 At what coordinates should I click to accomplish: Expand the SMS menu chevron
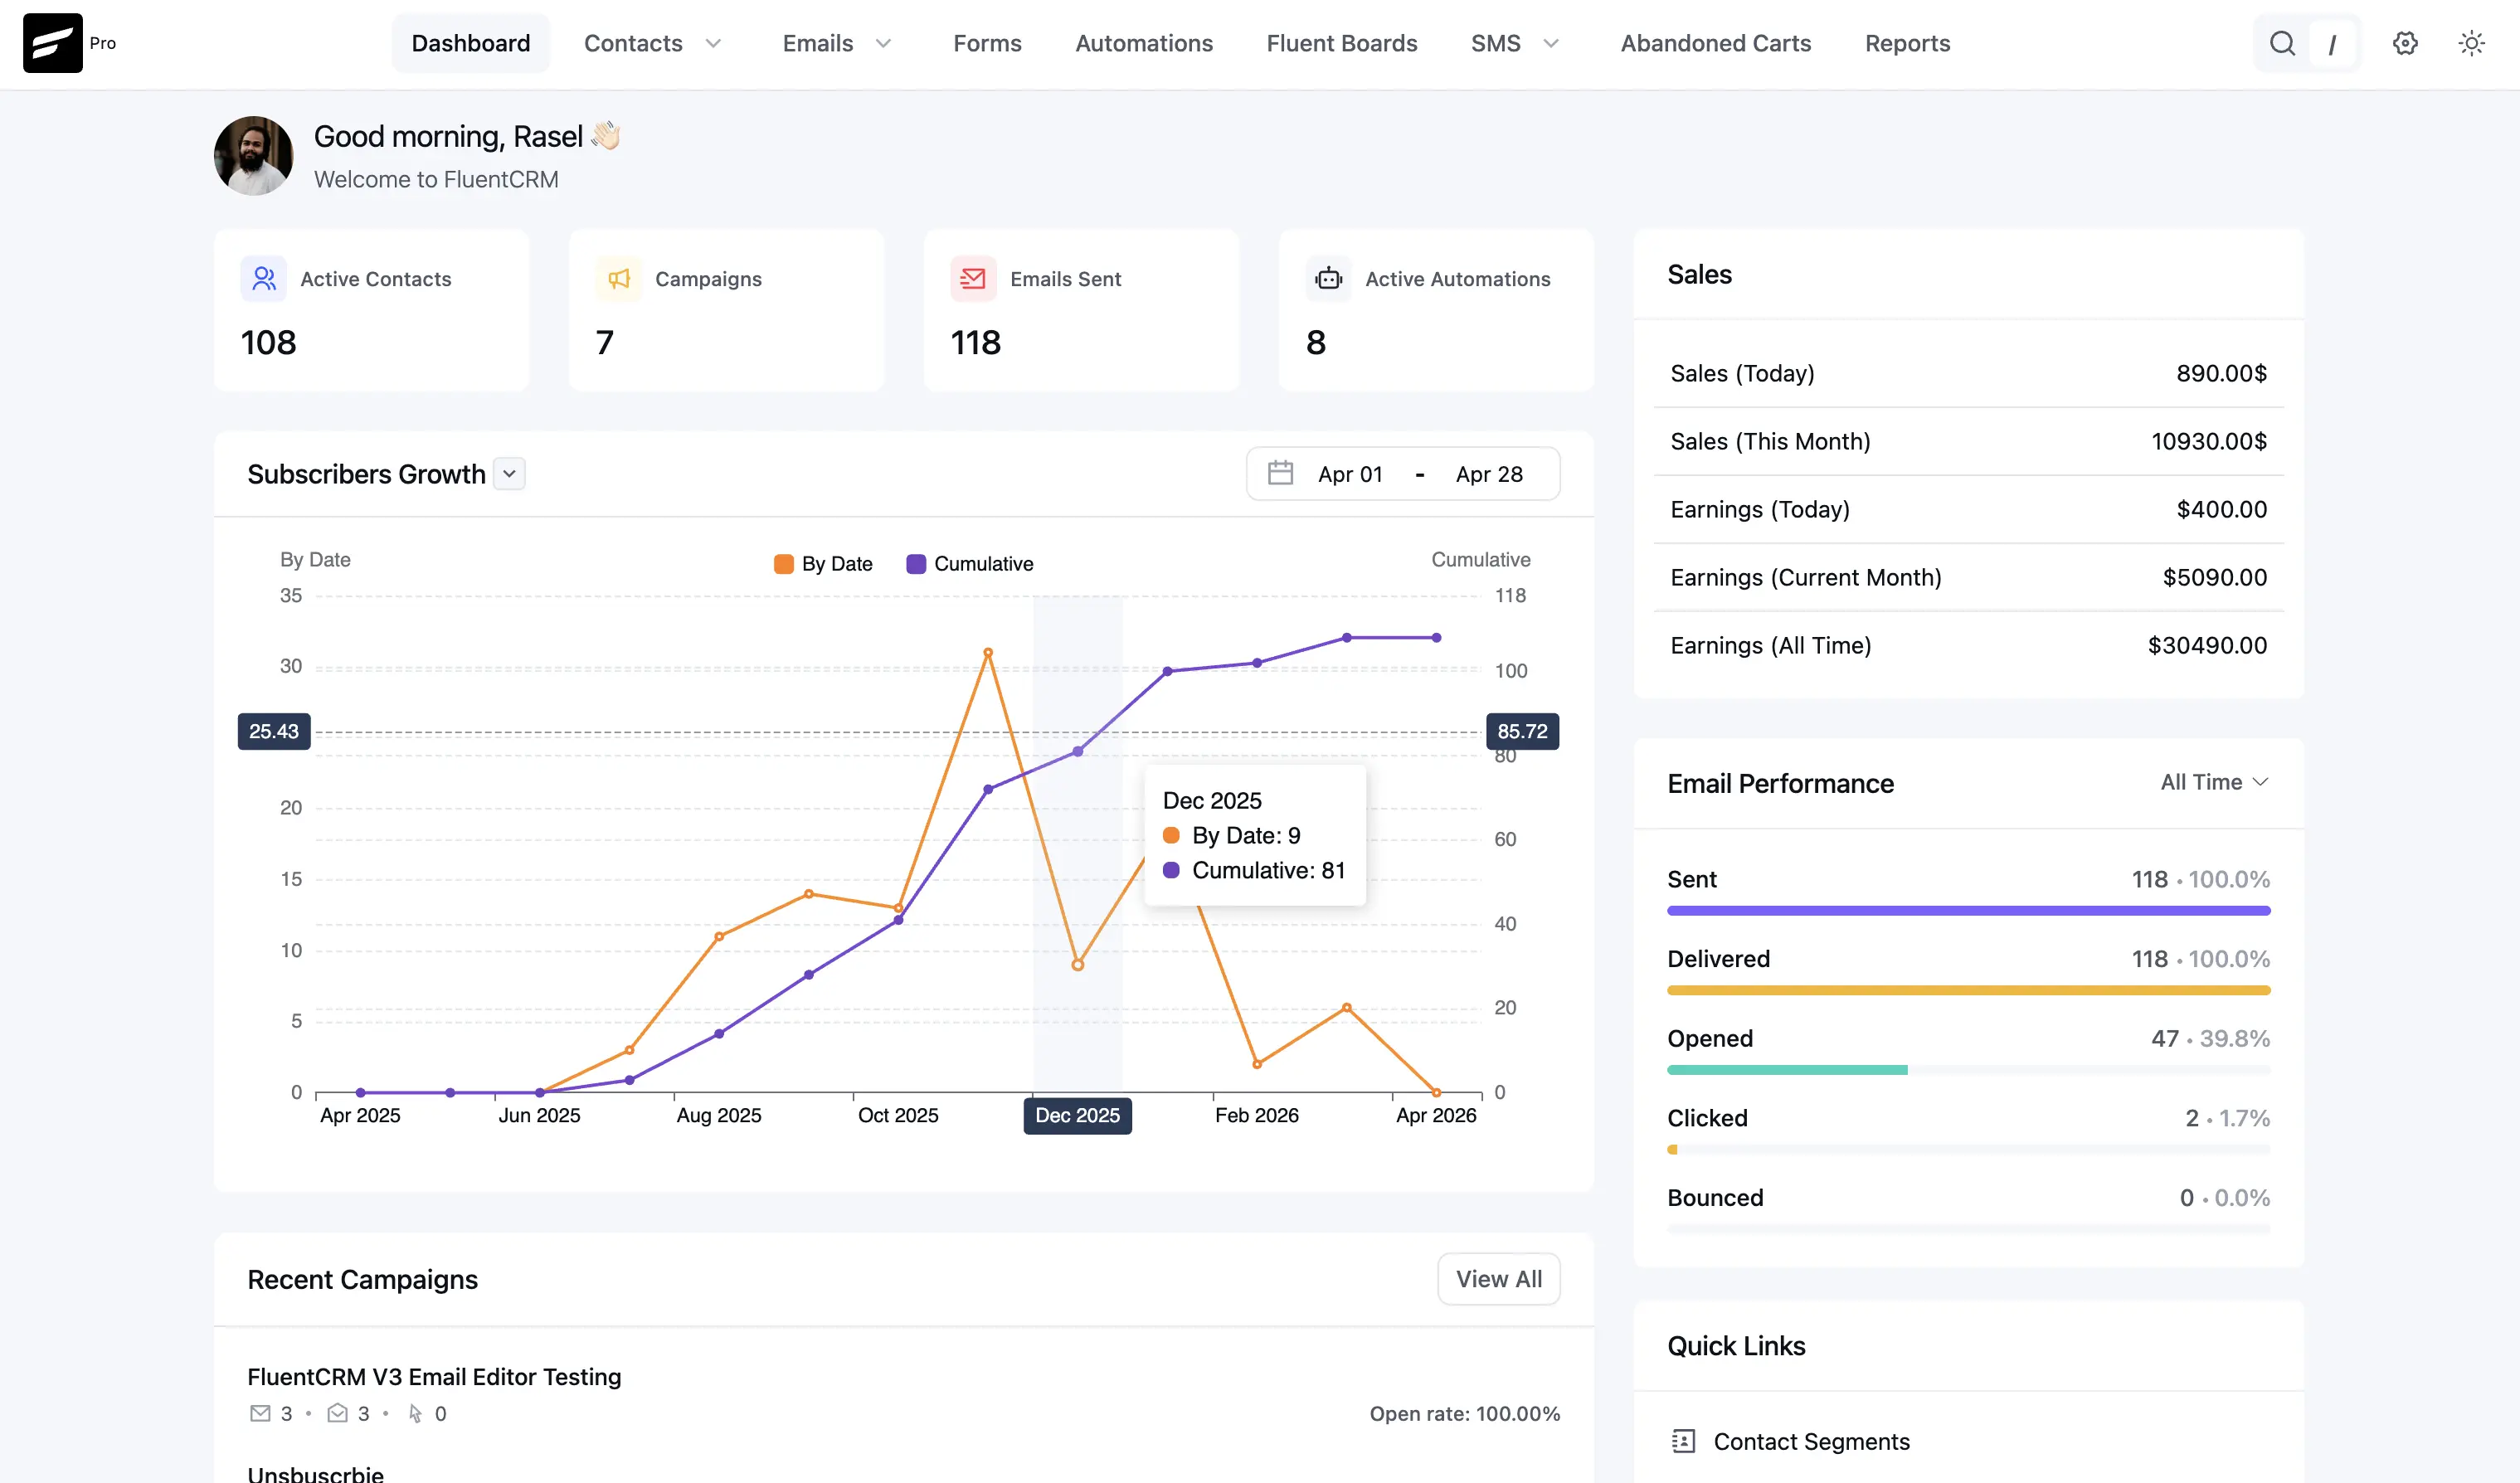click(x=1551, y=43)
